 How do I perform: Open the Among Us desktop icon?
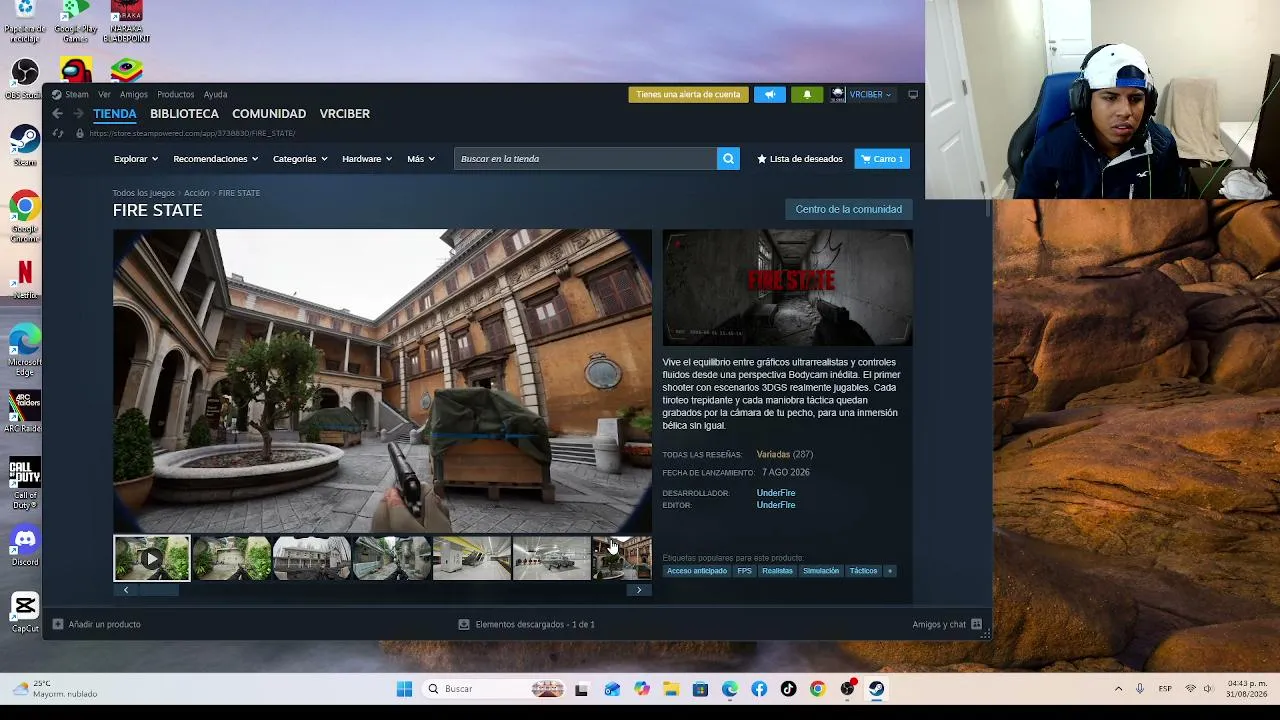76,70
